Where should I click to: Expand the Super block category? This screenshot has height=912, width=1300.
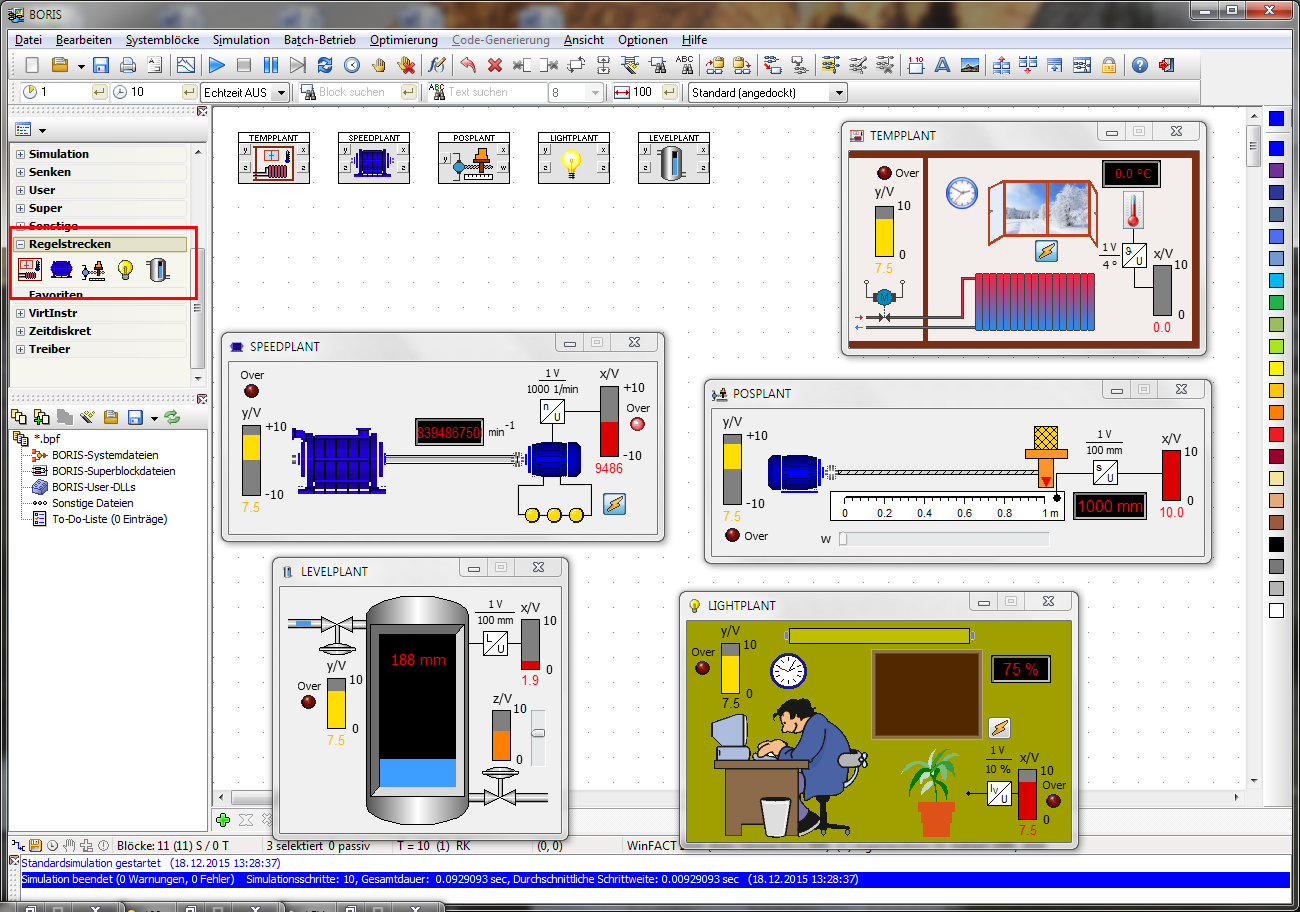pyautogui.click(x=21, y=208)
